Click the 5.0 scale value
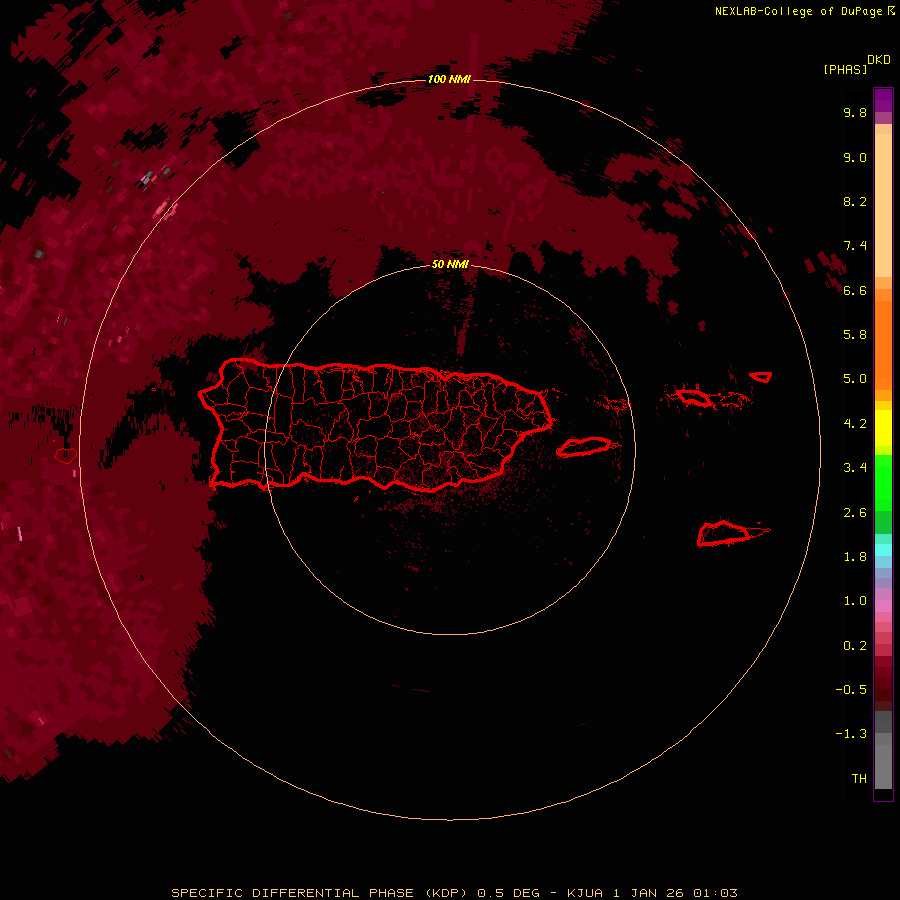Image resolution: width=900 pixels, height=900 pixels. point(855,379)
